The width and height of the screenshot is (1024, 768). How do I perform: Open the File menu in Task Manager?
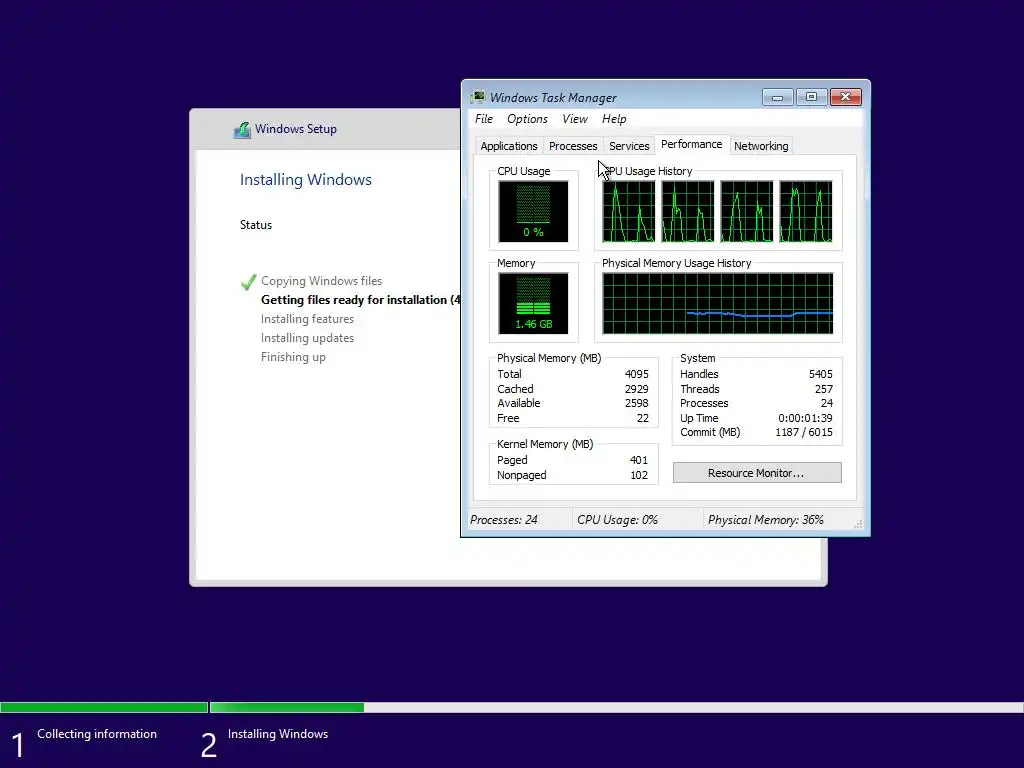click(x=484, y=119)
